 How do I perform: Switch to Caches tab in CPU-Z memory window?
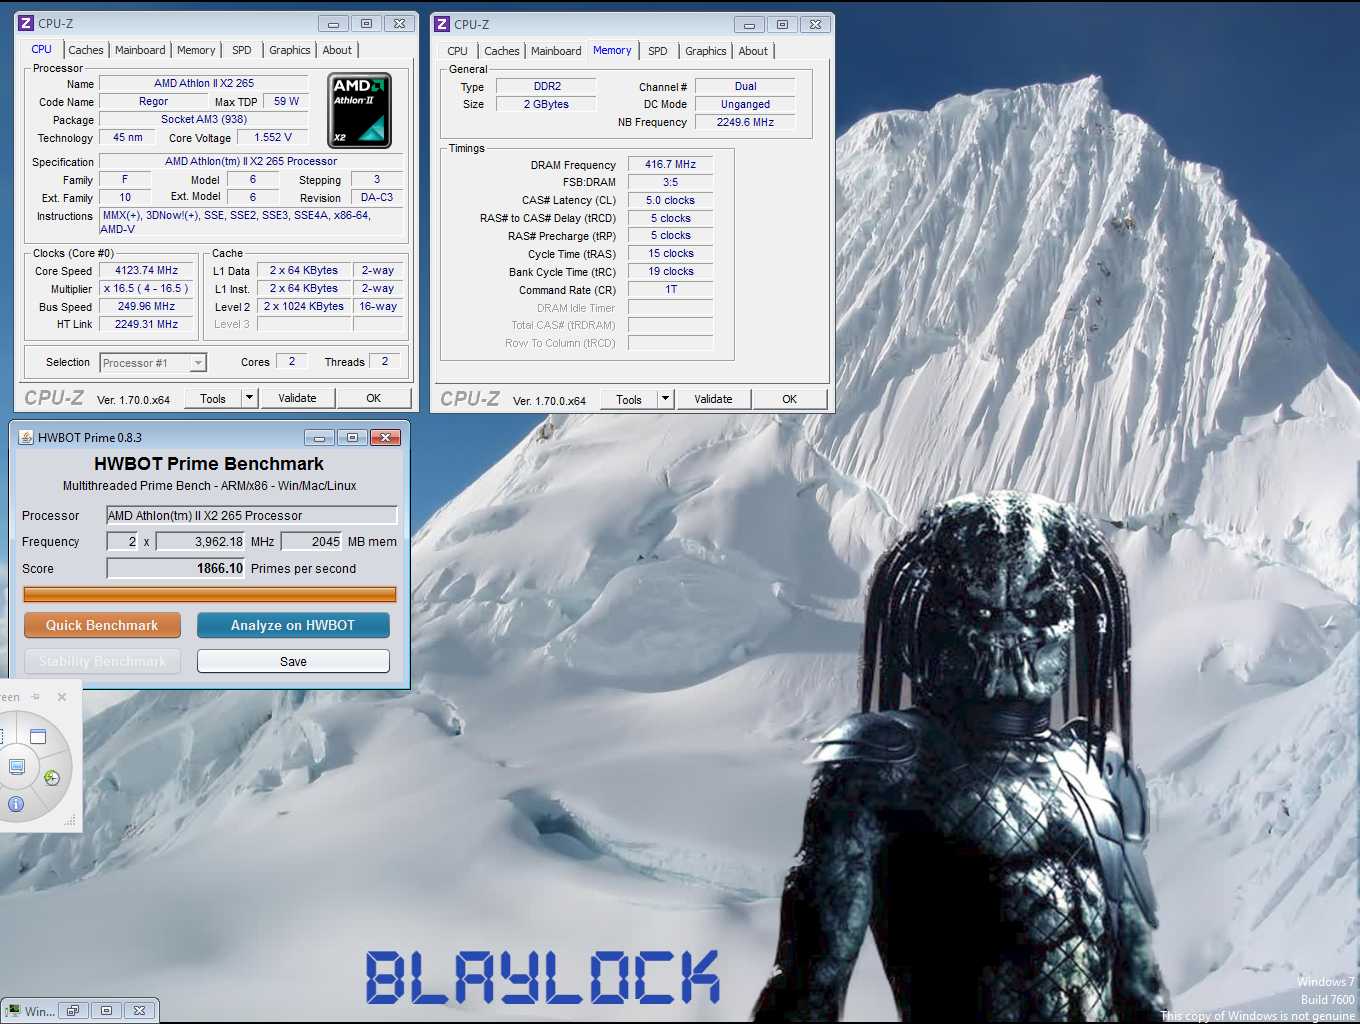[x=501, y=51]
